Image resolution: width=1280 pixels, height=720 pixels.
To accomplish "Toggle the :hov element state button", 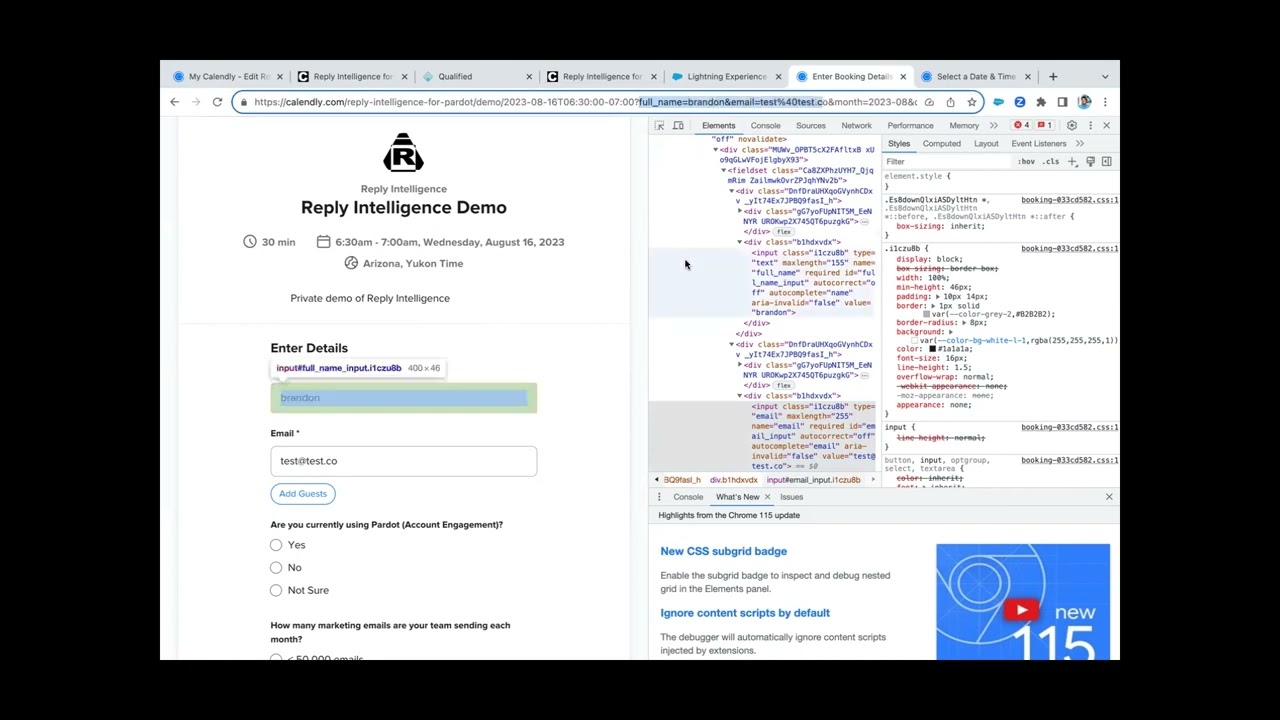I will tap(1026, 161).
